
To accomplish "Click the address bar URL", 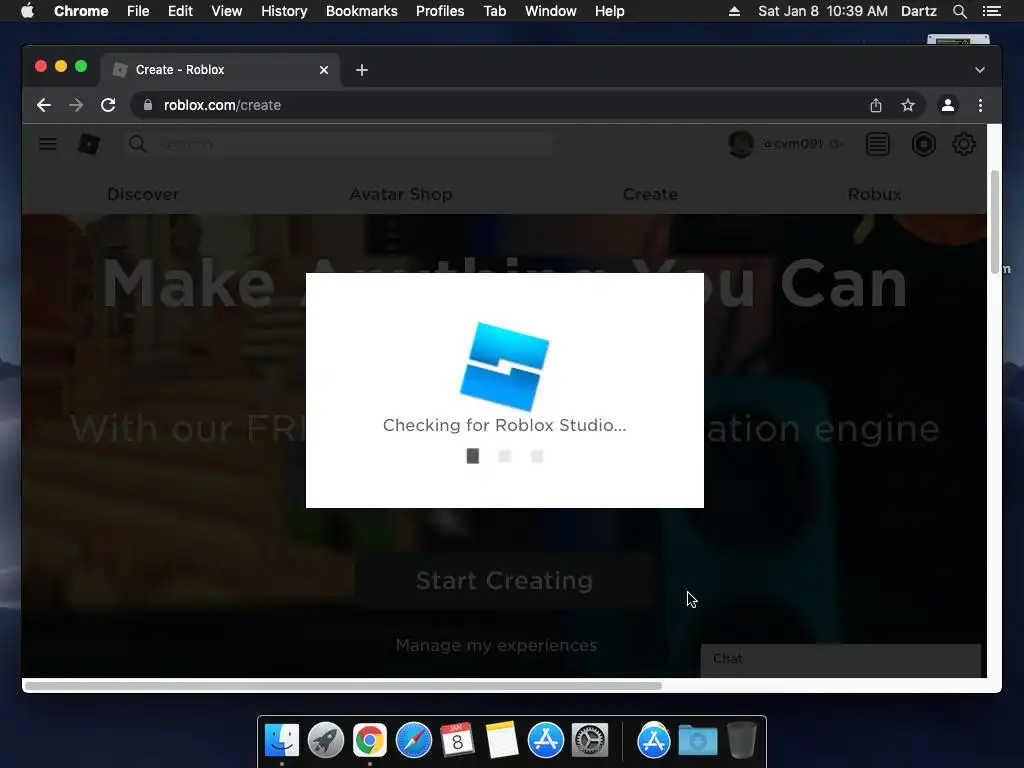I will click(x=222, y=105).
